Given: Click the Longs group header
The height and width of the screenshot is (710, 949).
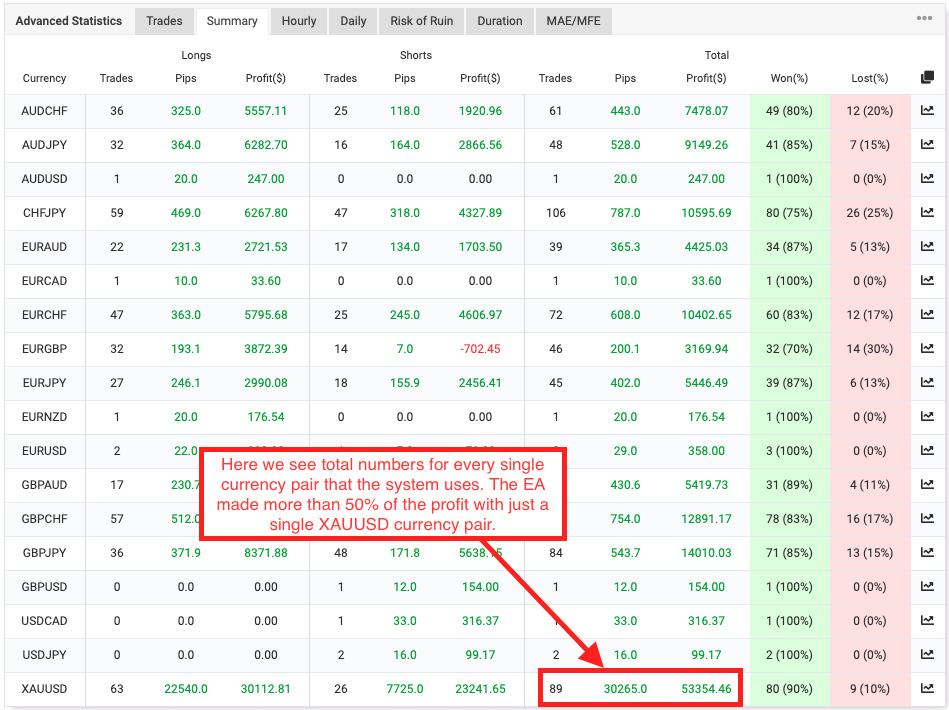Looking at the screenshot, I should tap(196, 55).
